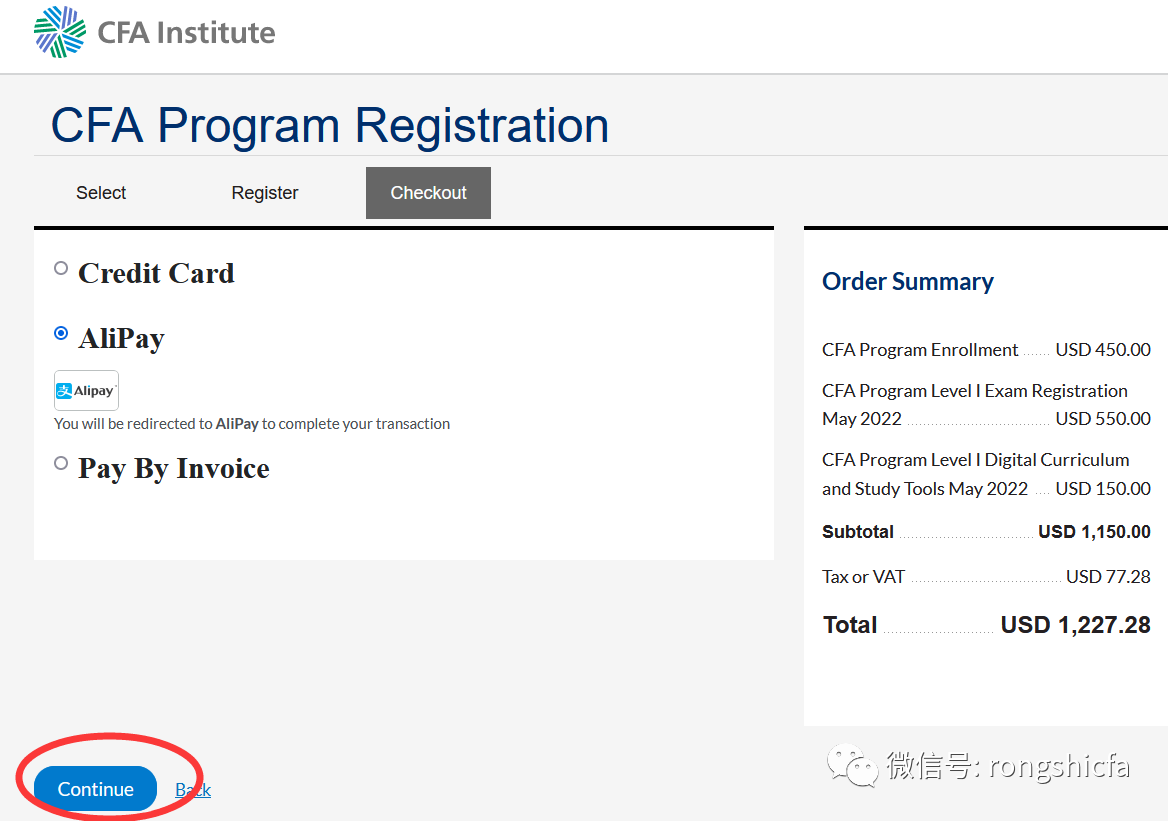
Task: Click the blue Continue button
Action: tap(95, 789)
